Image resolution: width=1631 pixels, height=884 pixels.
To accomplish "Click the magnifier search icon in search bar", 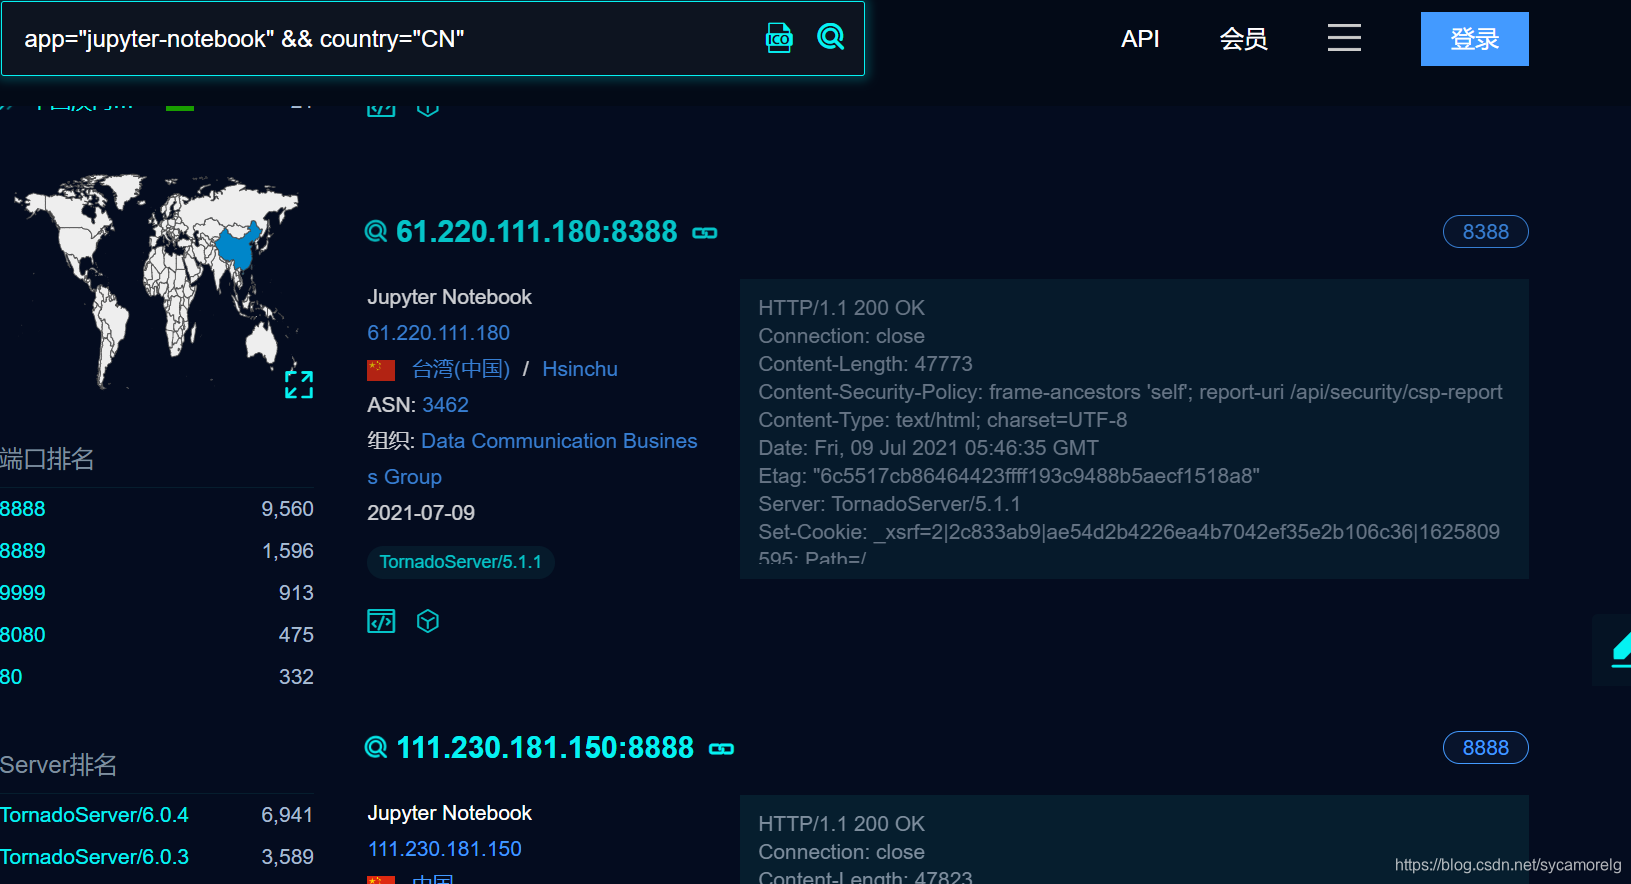I will [831, 37].
